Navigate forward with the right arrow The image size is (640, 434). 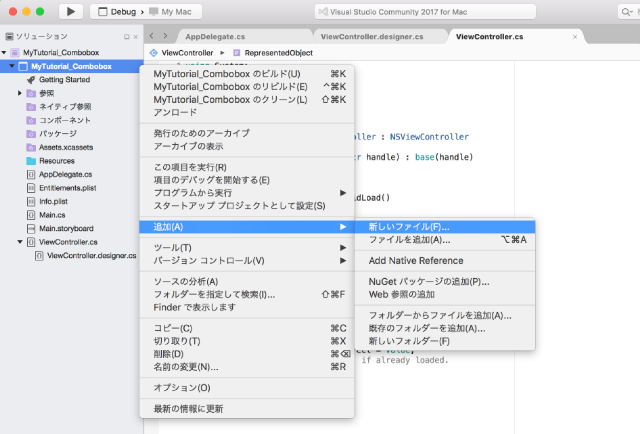point(165,36)
